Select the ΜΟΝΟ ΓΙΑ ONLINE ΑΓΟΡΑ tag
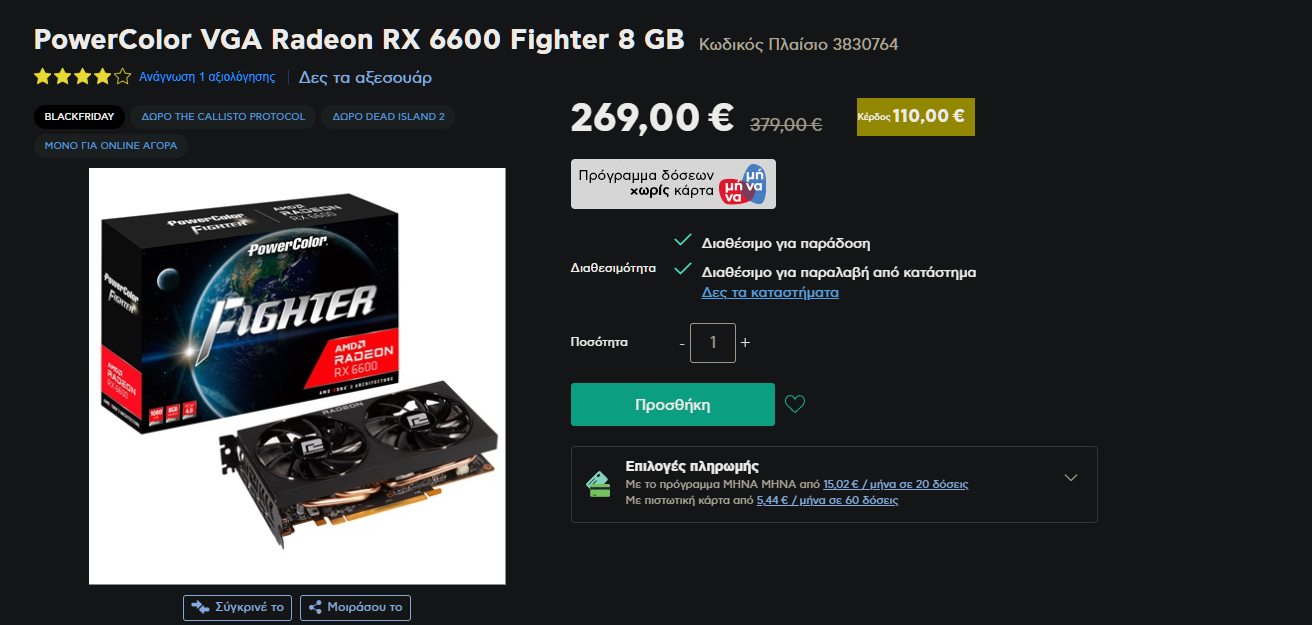Viewport: 1312px width, 625px height. [111, 146]
